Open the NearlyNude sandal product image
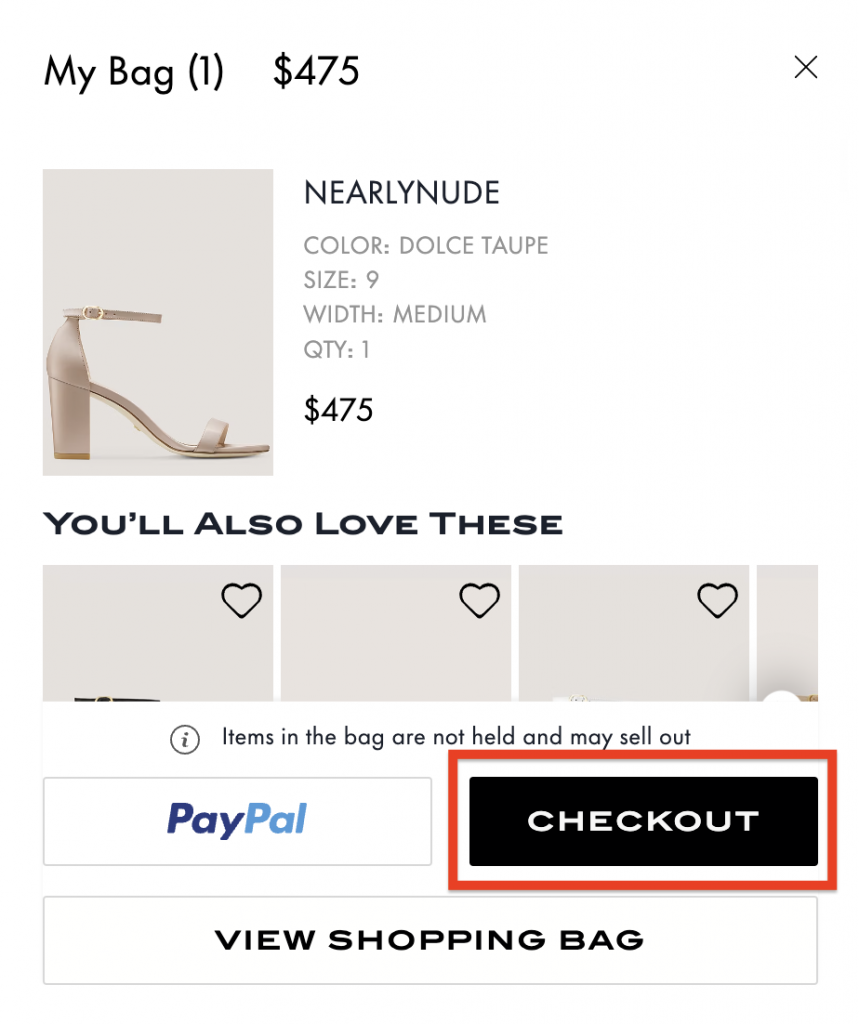Image resolution: width=859 pixels, height=1024 pixels. 158,322
